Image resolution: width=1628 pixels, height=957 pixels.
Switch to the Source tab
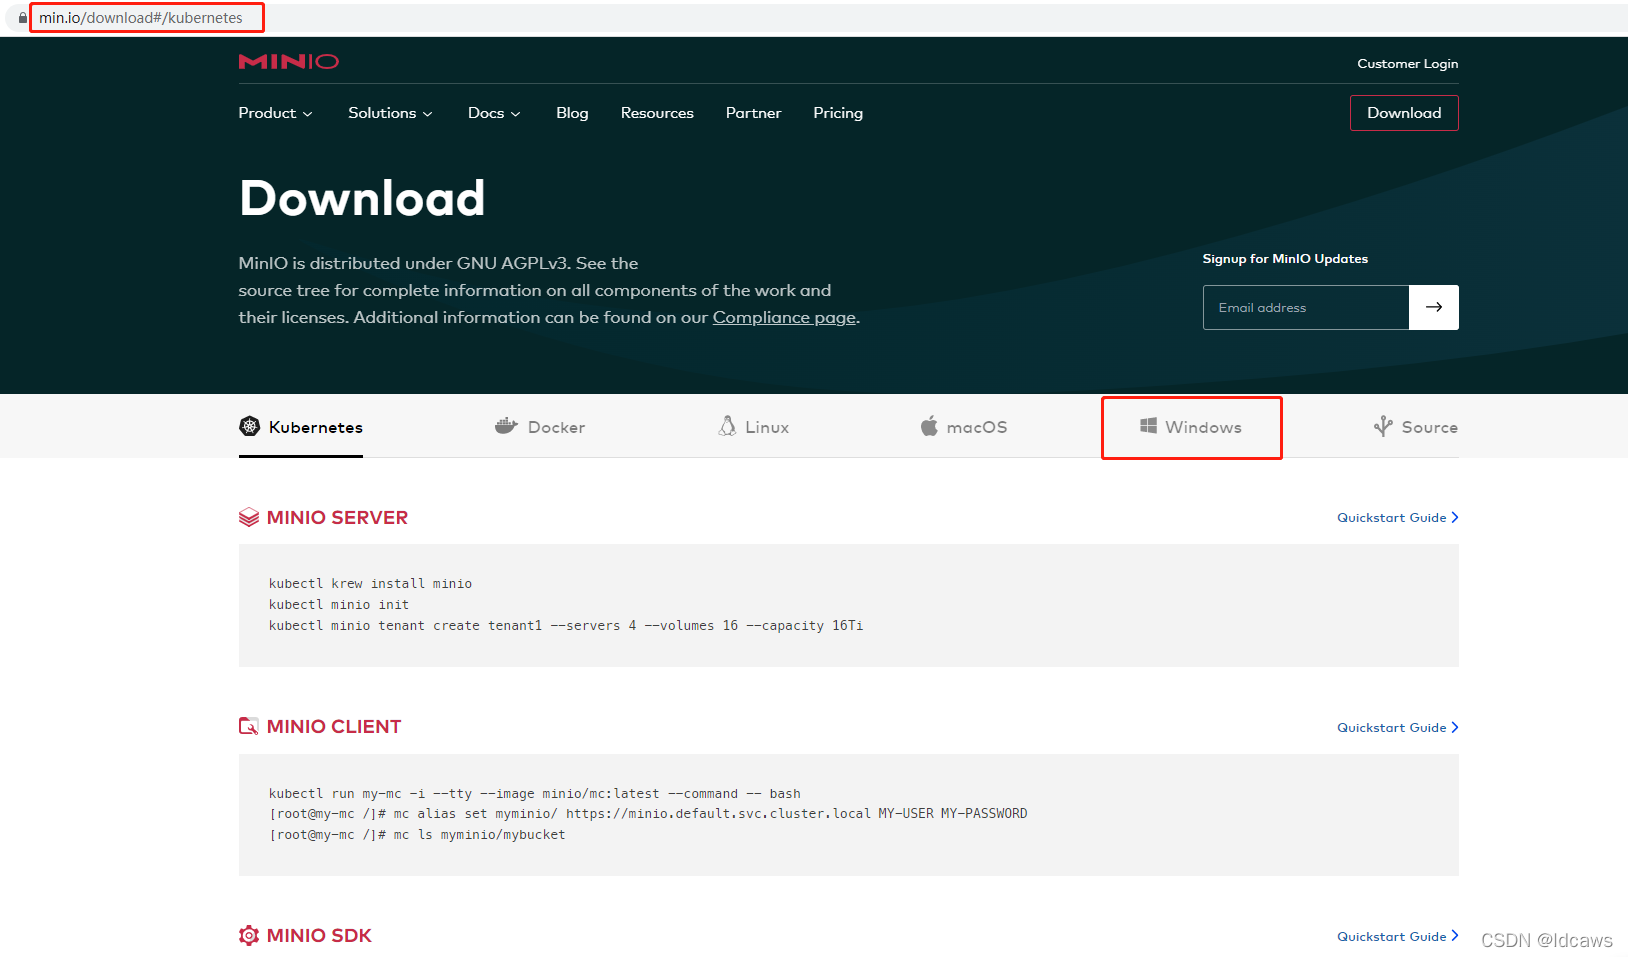[1416, 427]
